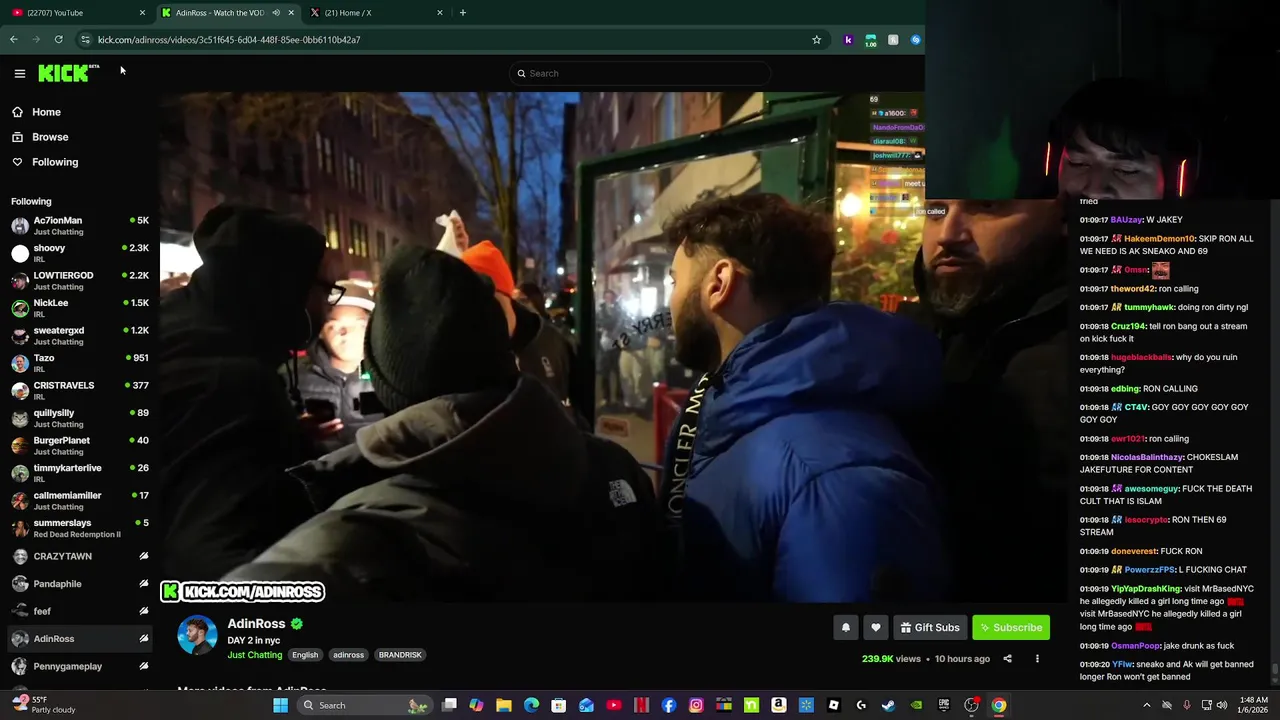Select the adinross tag

click(348, 655)
